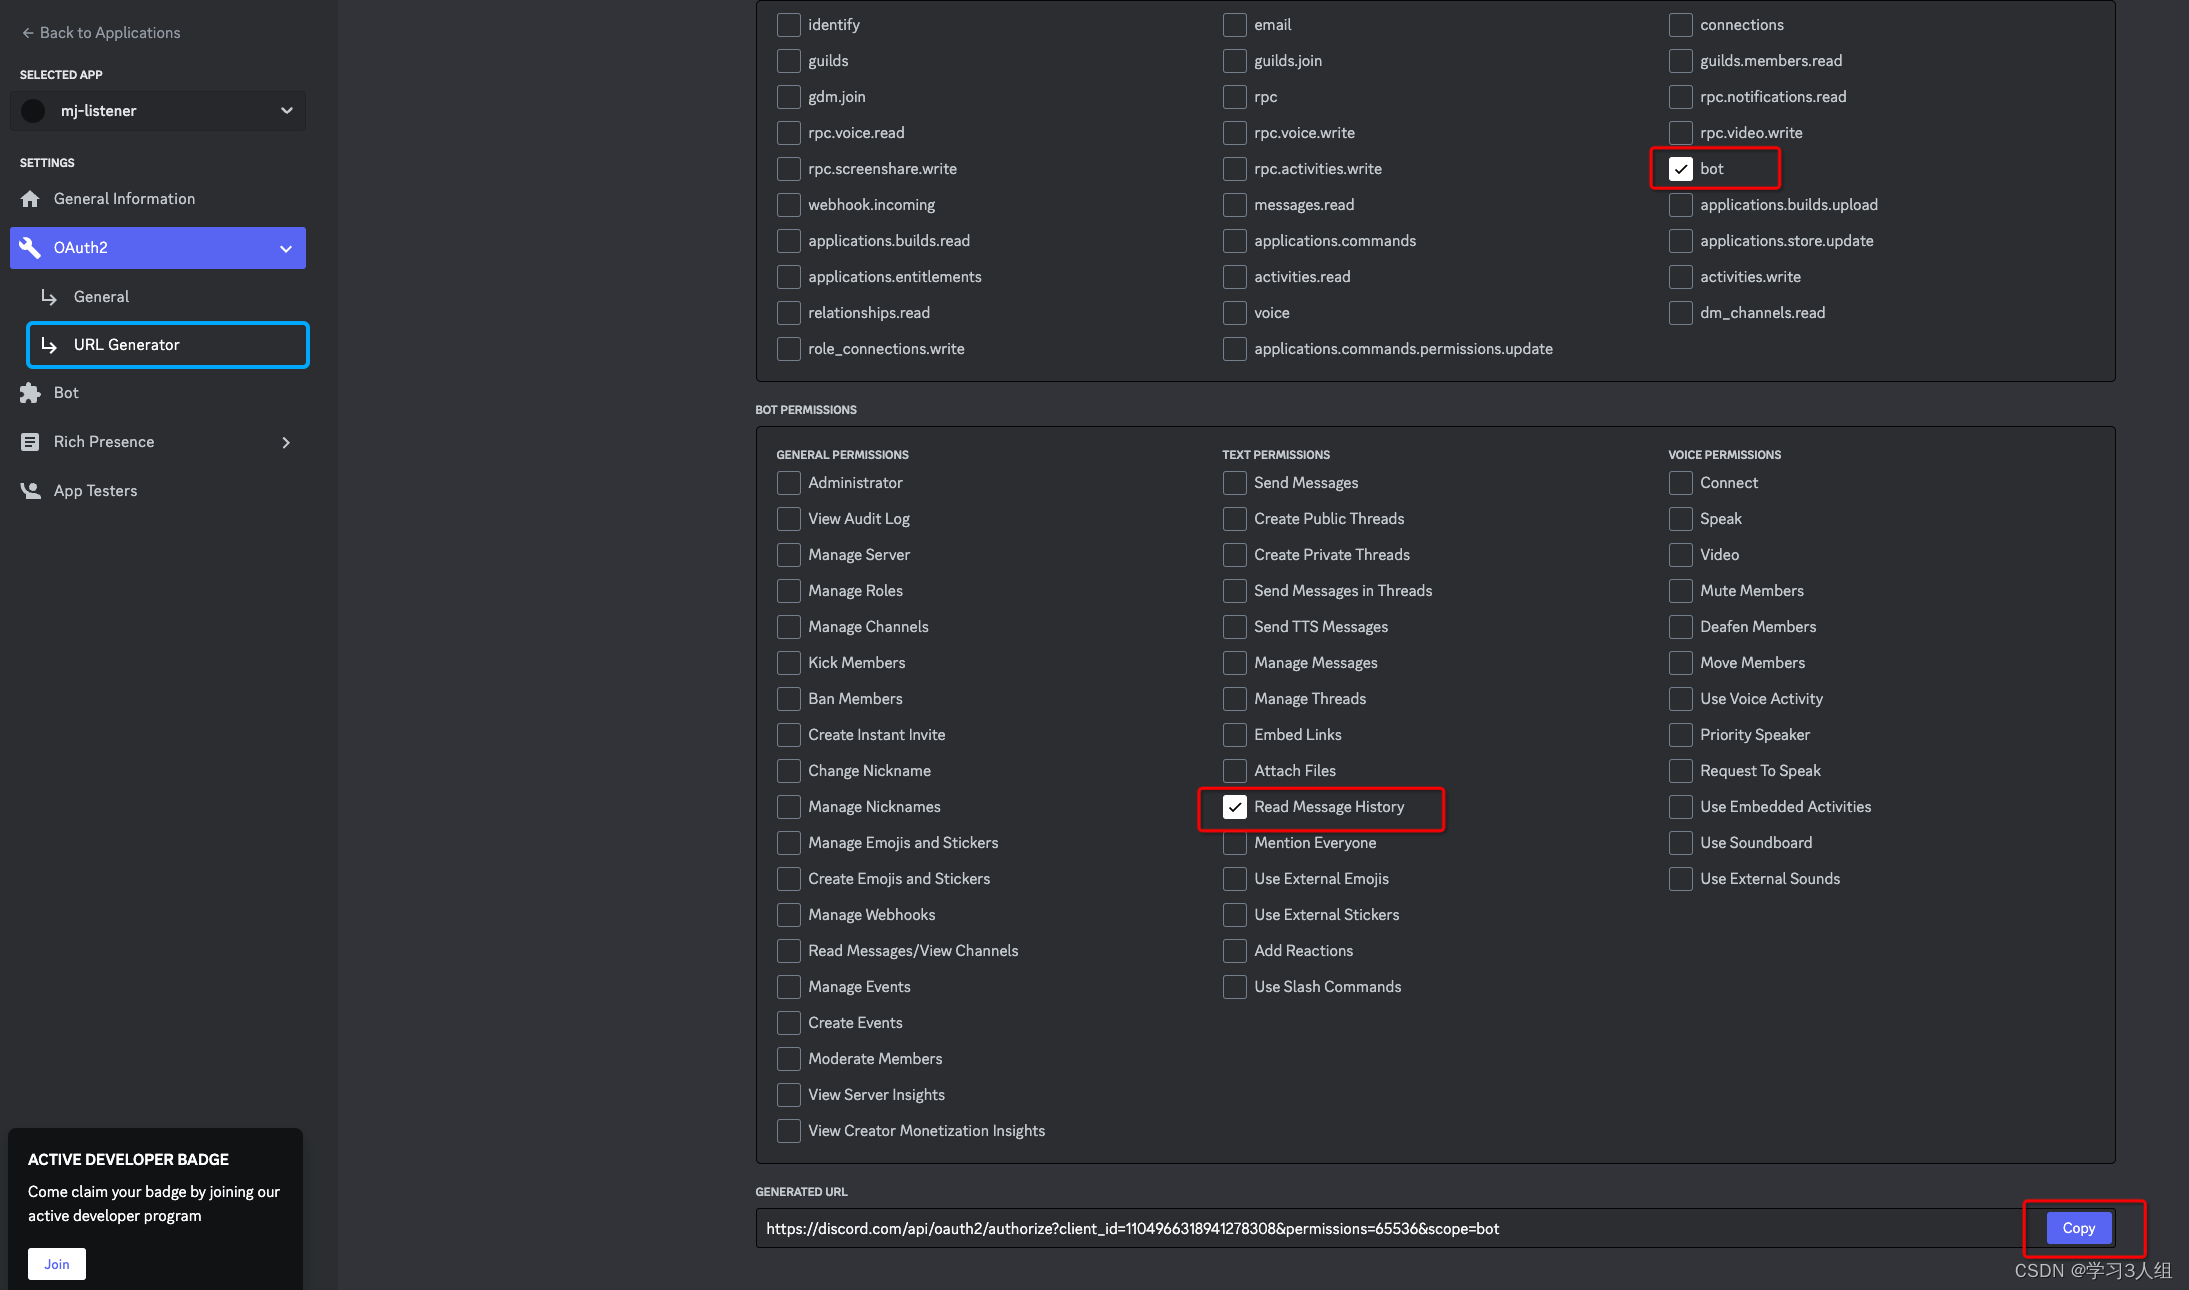Enable the Send Messages permission
This screenshot has height=1290, width=2189.
[1234, 483]
